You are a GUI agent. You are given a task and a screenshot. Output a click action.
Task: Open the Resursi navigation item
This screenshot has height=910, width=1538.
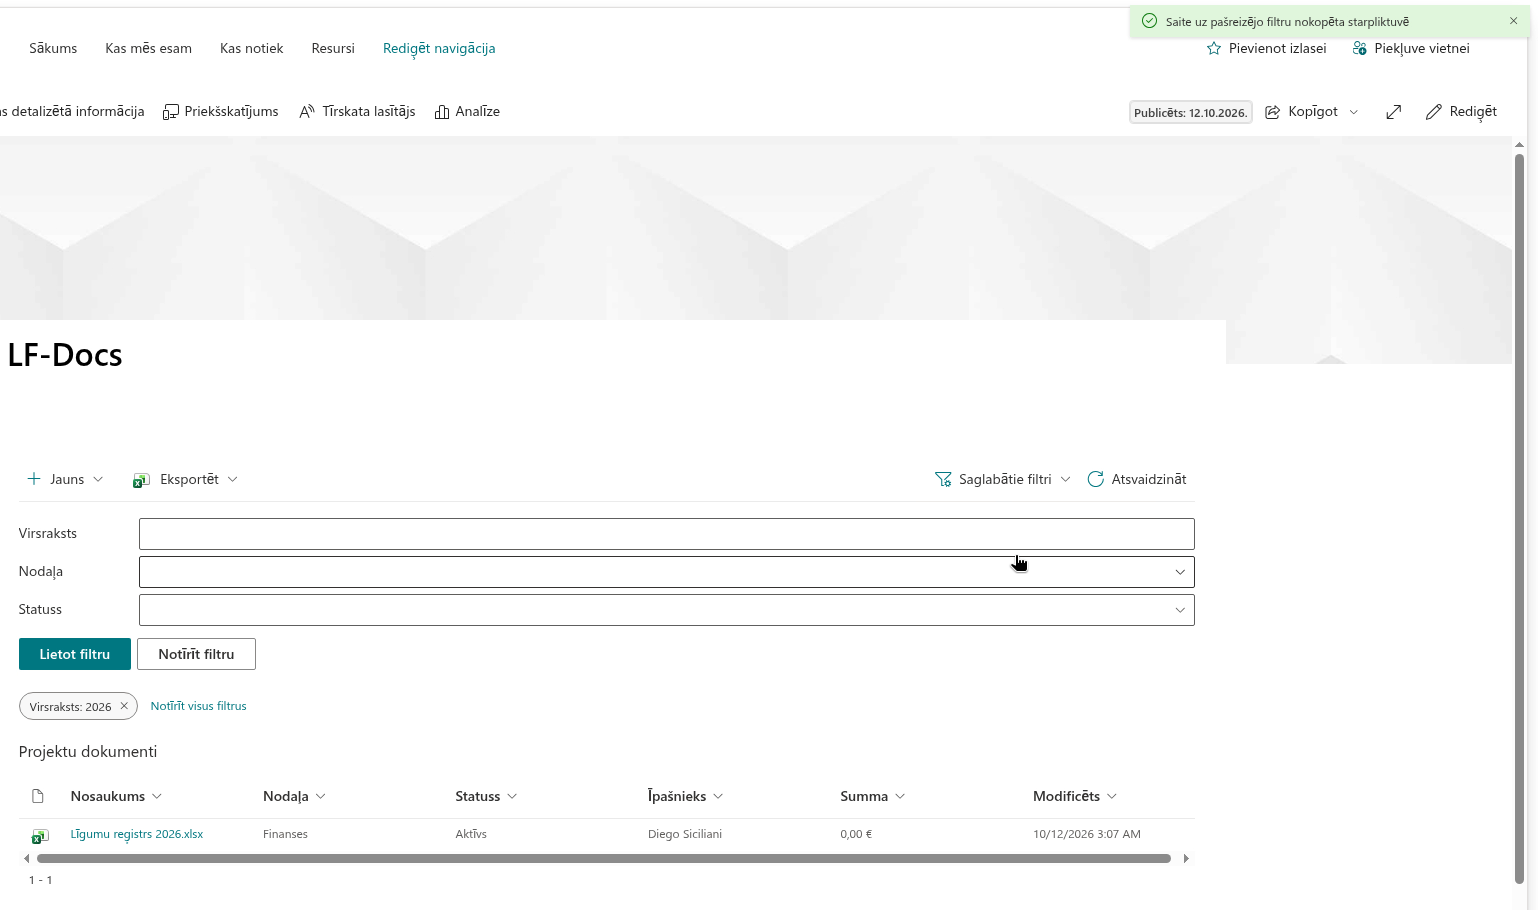tap(333, 48)
